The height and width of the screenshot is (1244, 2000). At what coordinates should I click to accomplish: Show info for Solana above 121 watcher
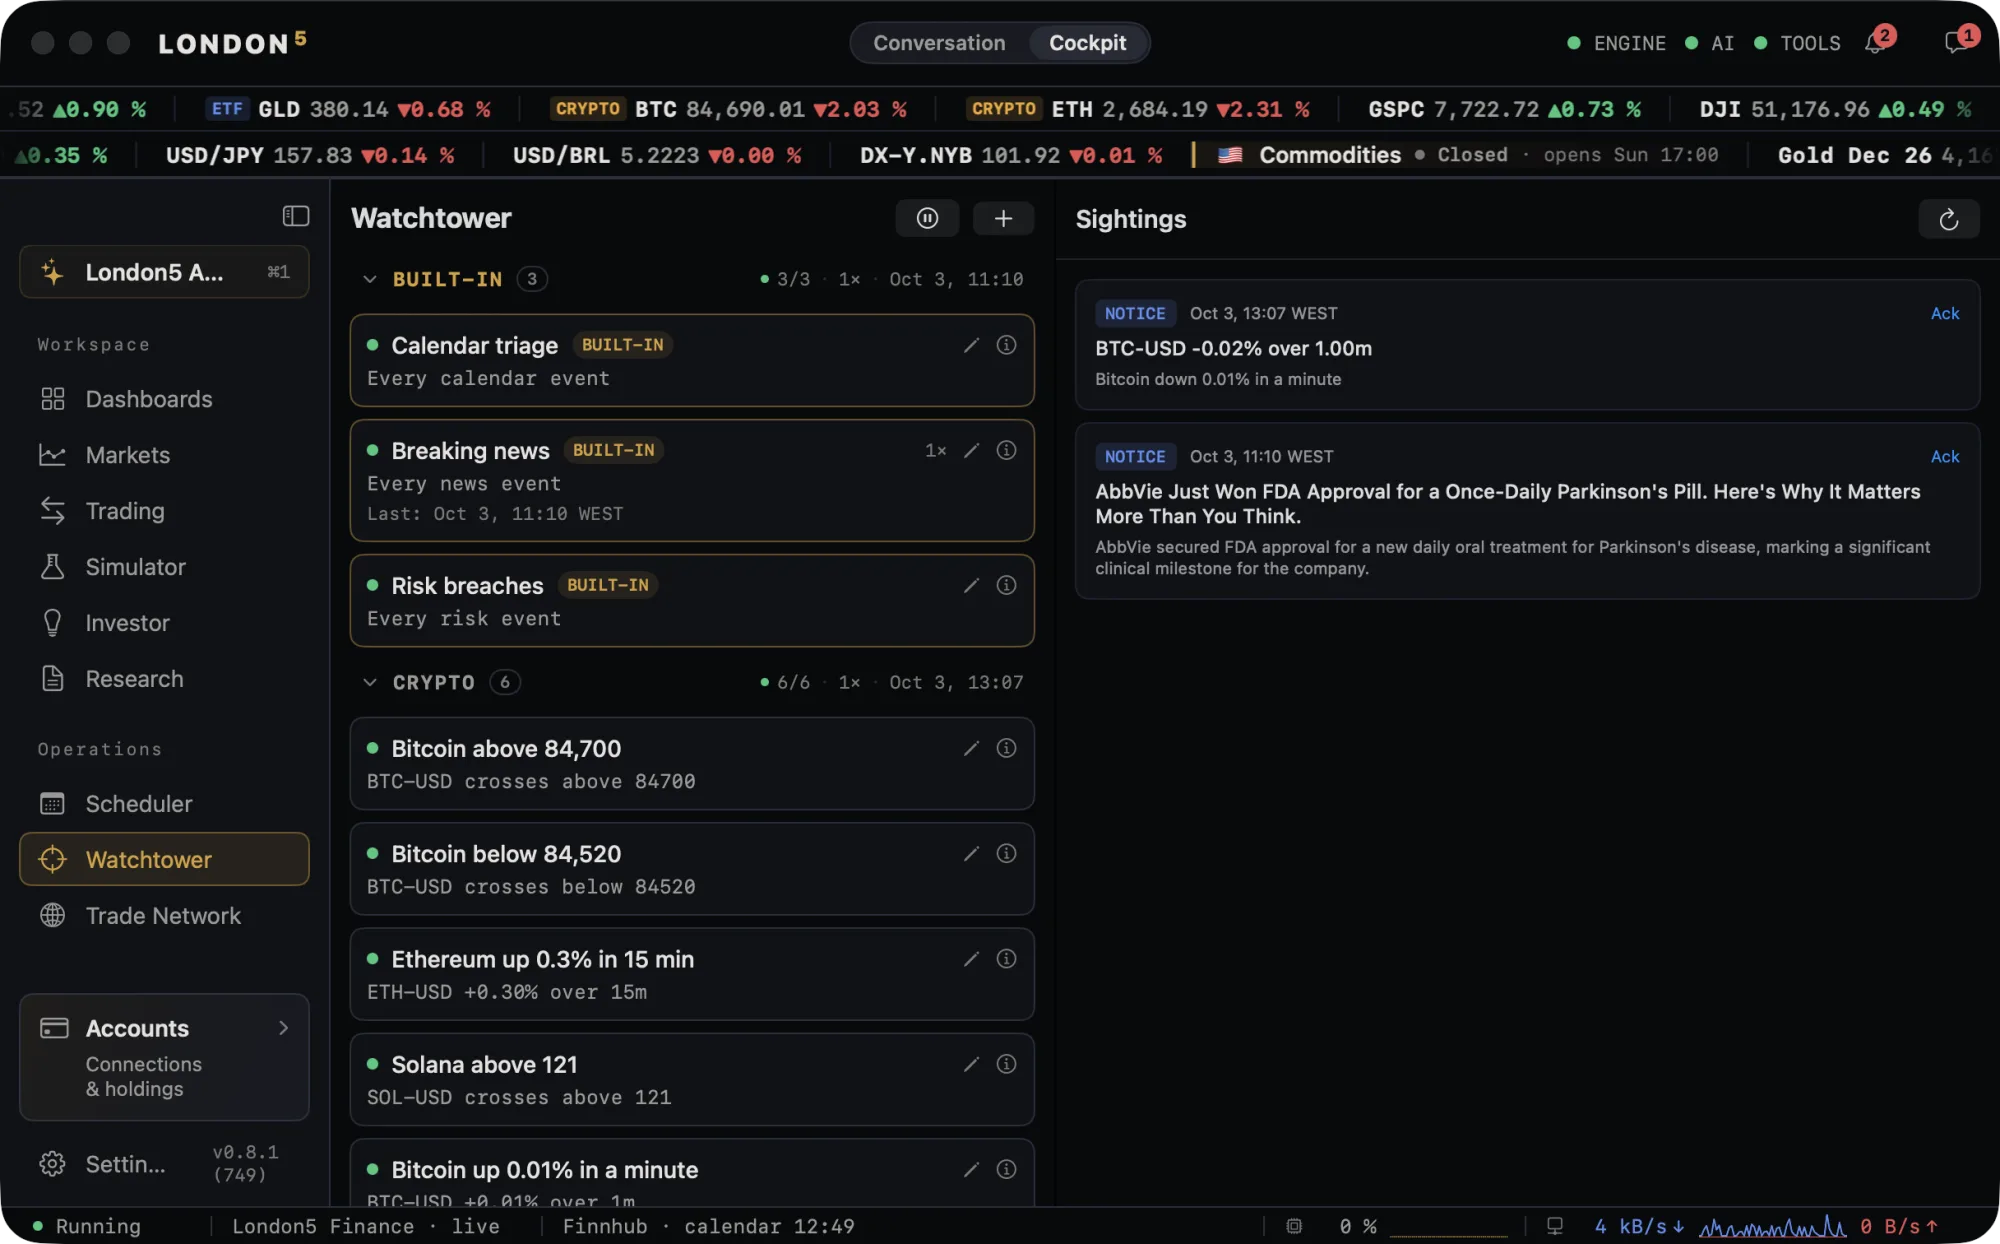pyautogui.click(x=1007, y=1064)
